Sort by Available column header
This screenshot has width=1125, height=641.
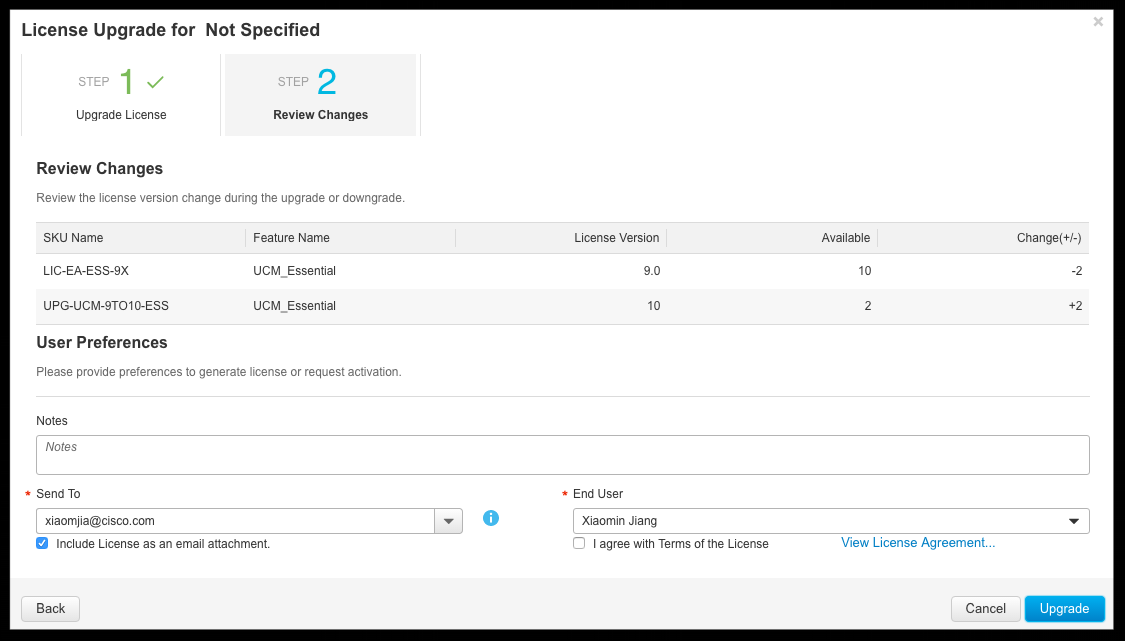772,238
